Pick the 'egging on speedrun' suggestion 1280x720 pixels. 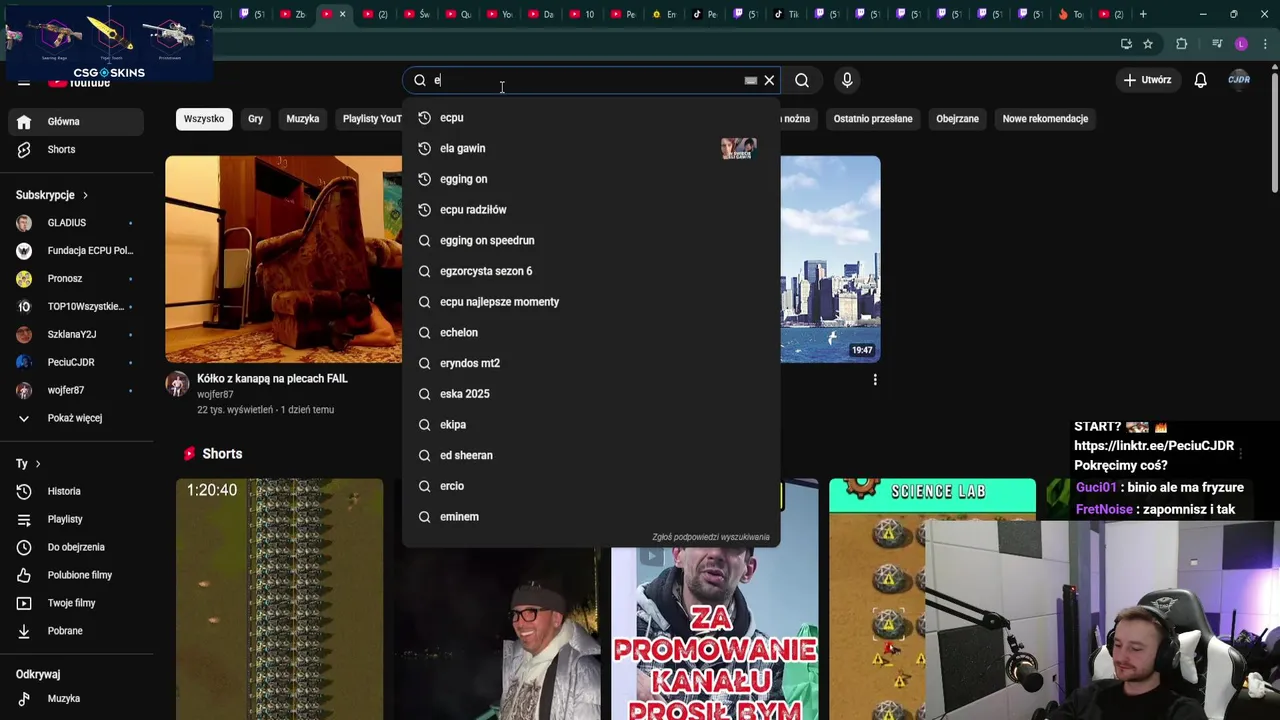click(x=590, y=240)
